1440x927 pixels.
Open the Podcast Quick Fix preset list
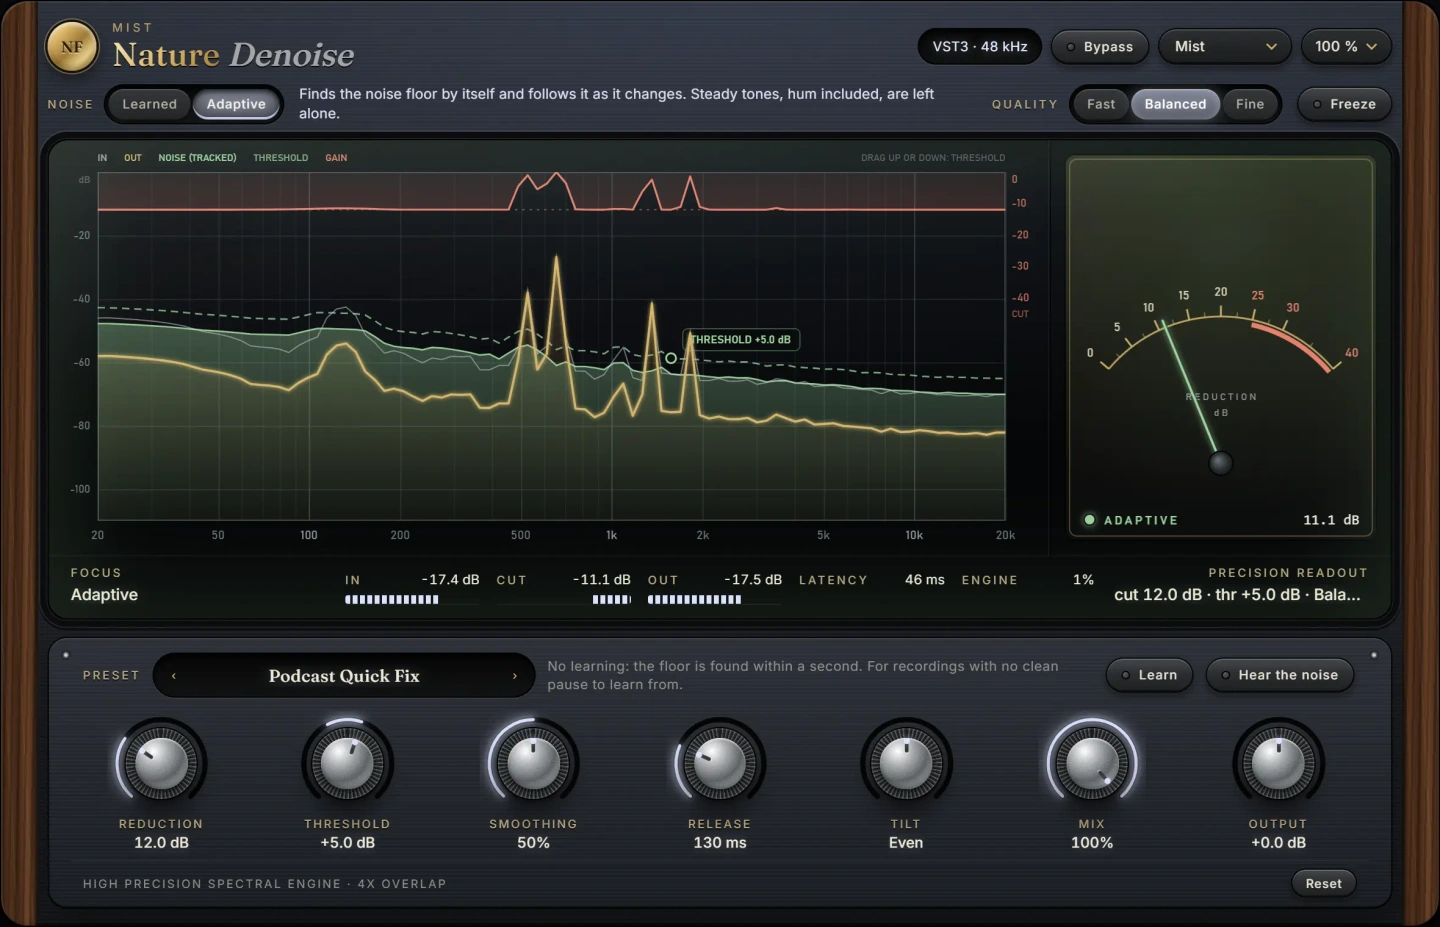pyautogui.click(x=344, y=676)
